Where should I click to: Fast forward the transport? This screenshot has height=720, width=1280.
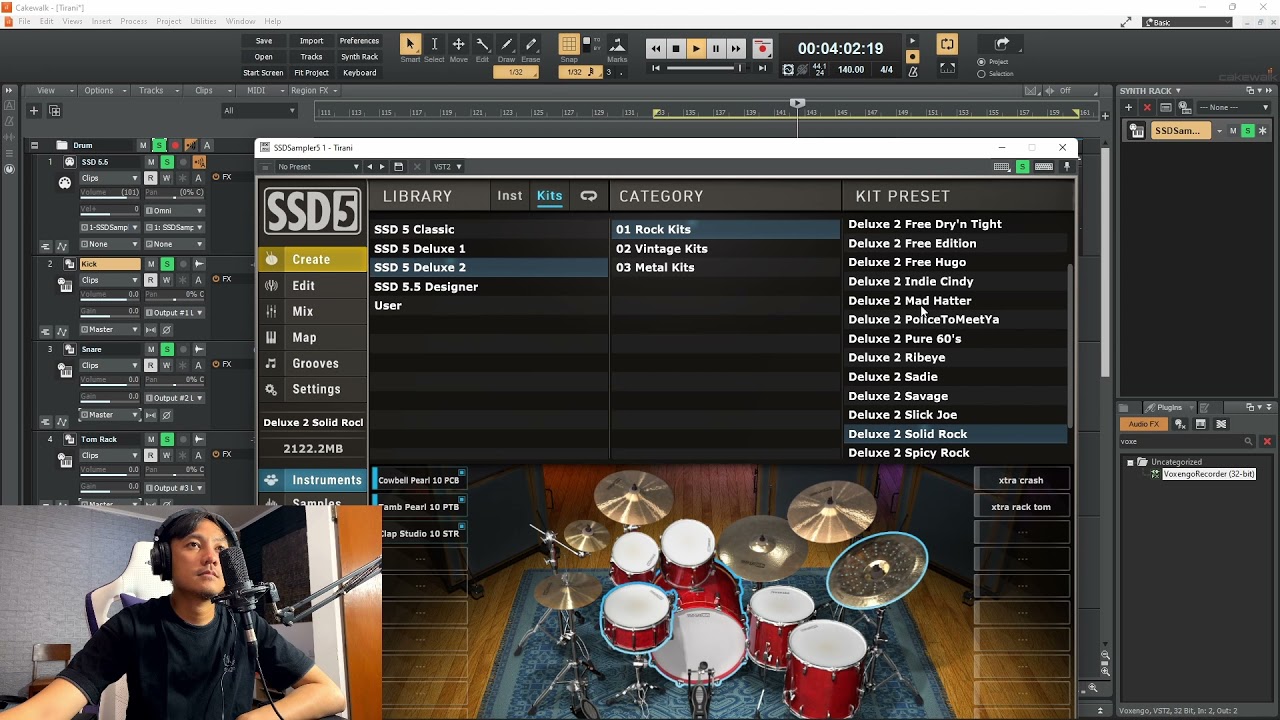[736, 48]
